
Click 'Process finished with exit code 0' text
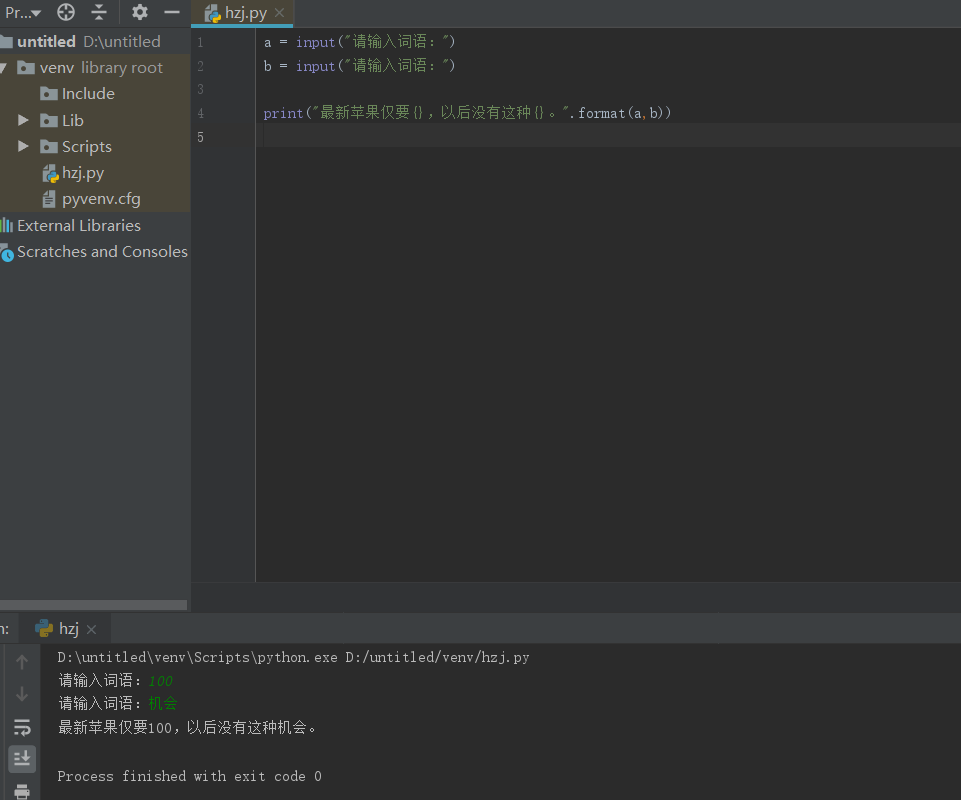[x=189, y=776]
